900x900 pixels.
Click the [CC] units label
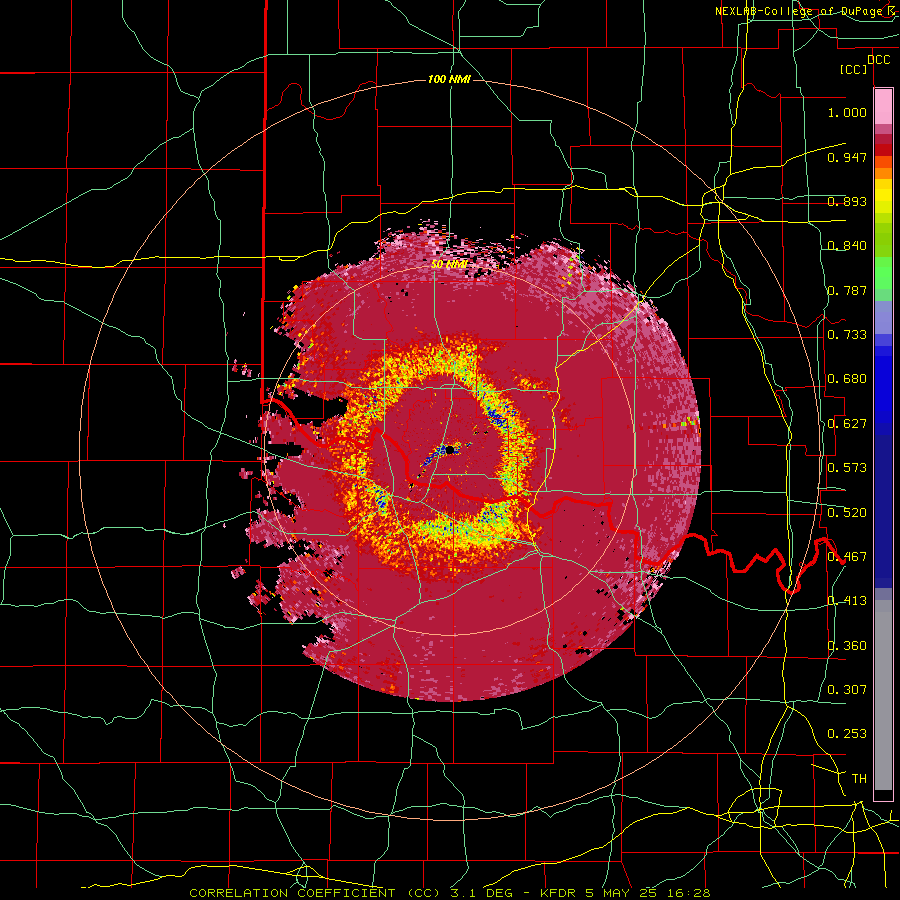pyautogui.click(x=854, y=69)
